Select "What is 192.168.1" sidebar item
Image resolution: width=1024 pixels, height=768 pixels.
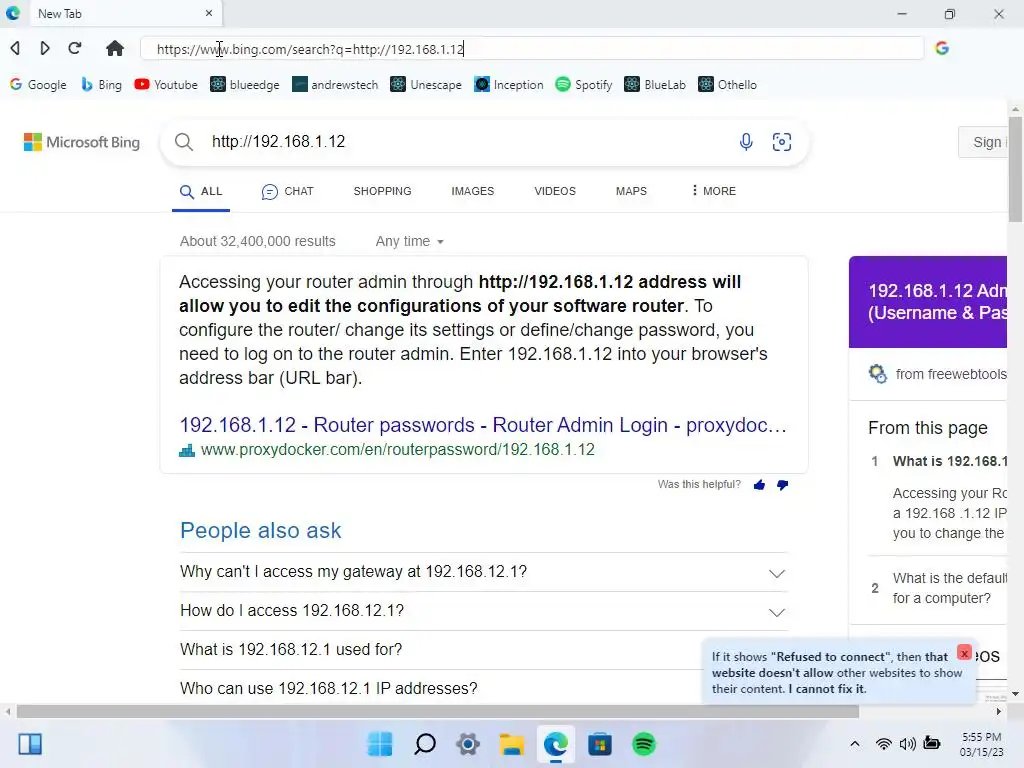(950, 462)
